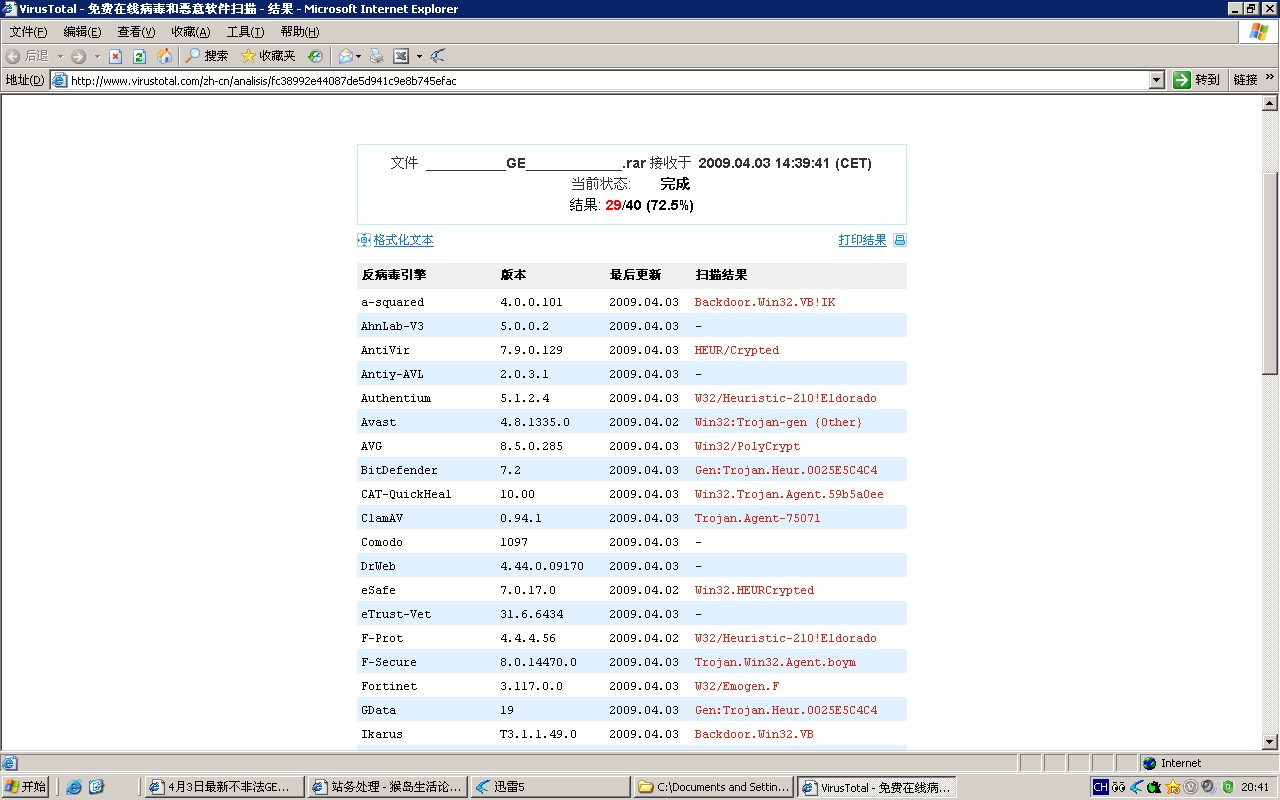Screen dimensions: 1280x800
Task: Click the CAT-QuickHeal engine name
Action: 406,494
